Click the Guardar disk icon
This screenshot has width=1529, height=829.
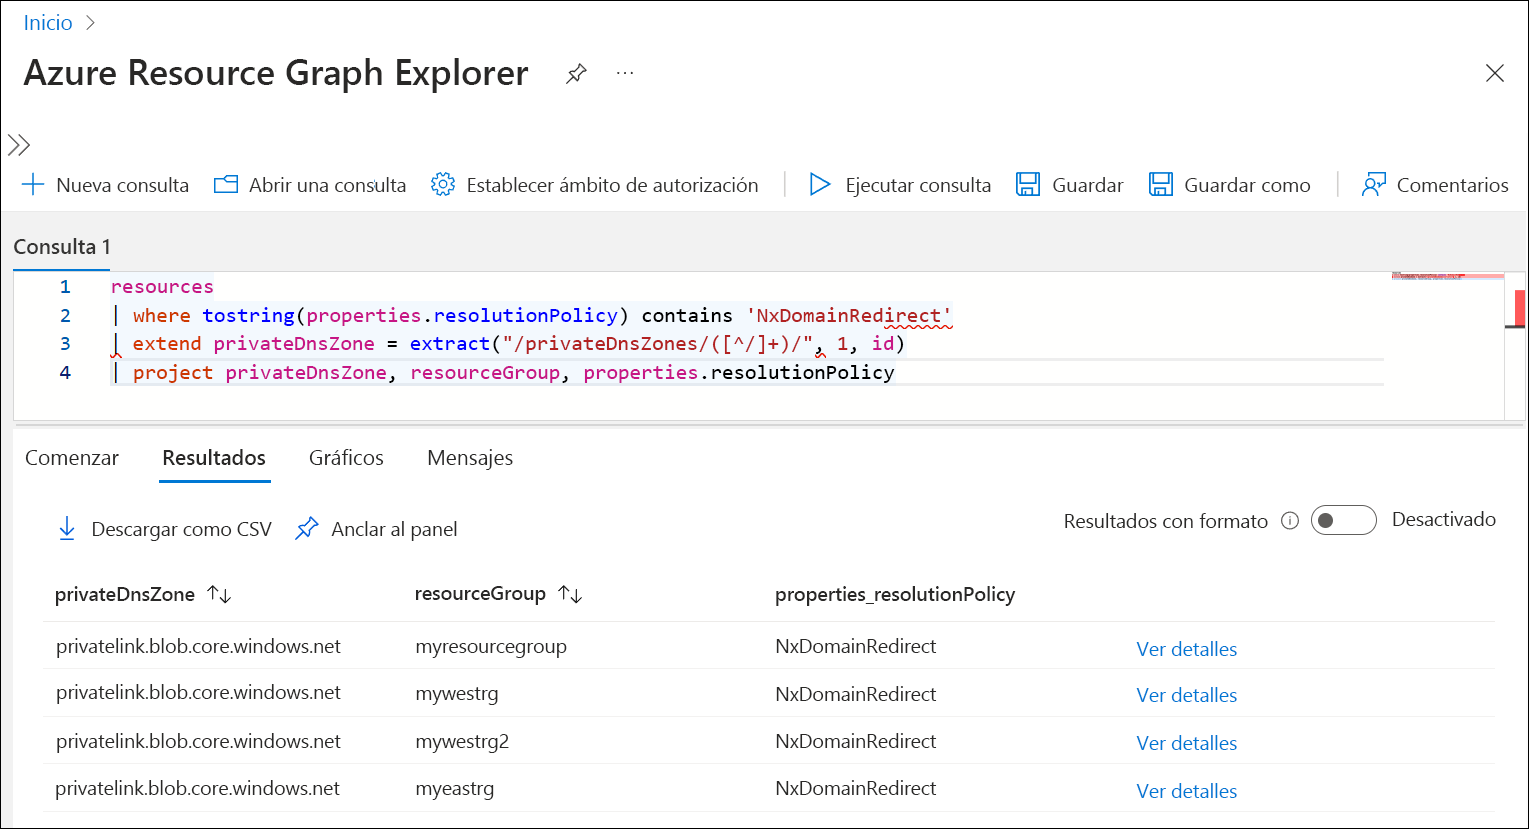point(1028,185)
